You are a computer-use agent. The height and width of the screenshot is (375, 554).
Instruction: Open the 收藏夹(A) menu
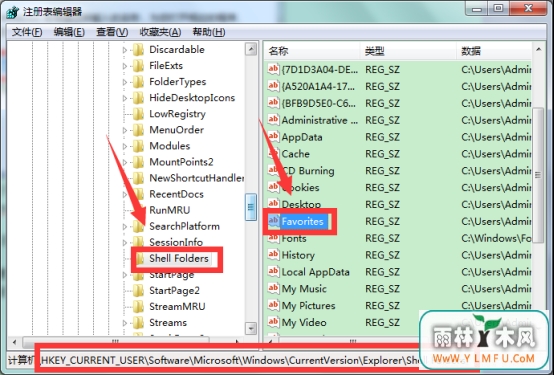(x=160, y=32)
